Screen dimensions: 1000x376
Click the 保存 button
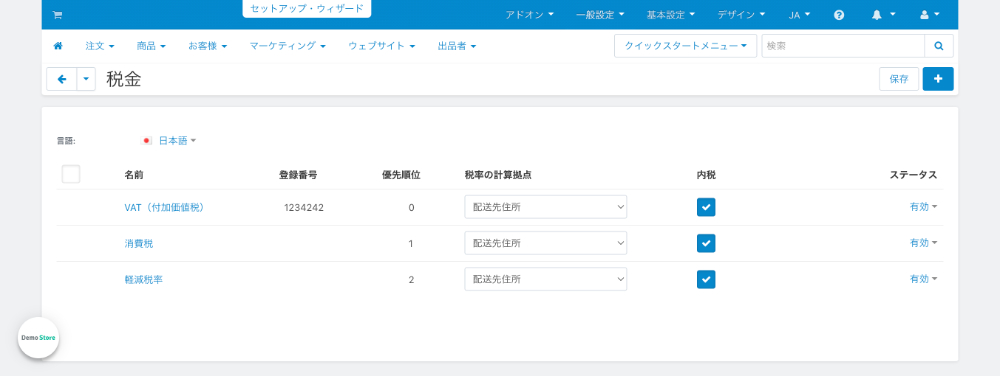pyautogui.click(x=899, y=79)
